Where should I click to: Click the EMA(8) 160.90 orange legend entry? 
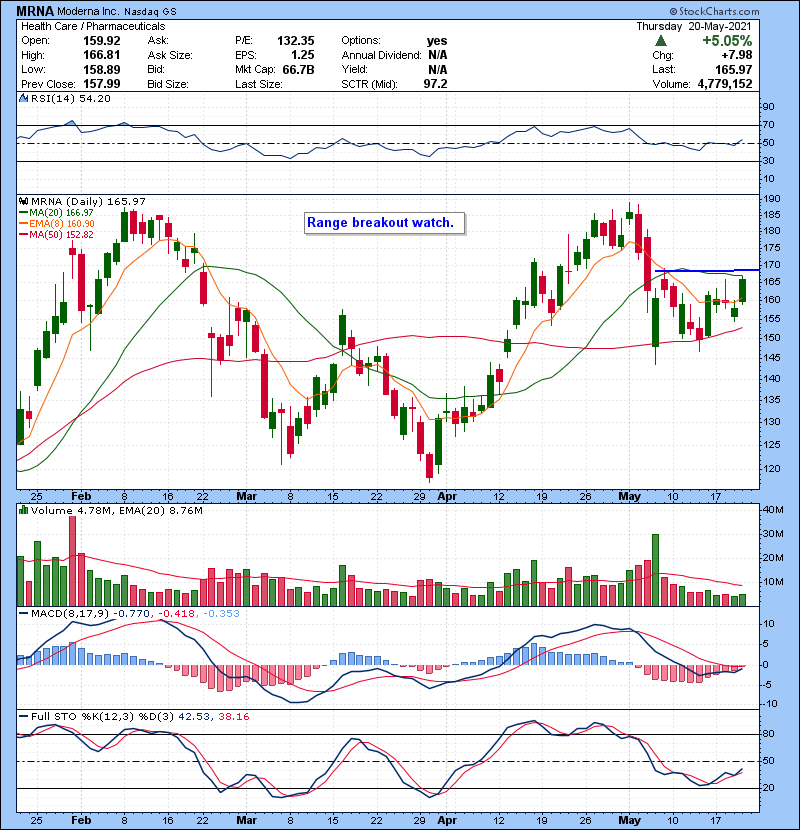tap(57, 223)
